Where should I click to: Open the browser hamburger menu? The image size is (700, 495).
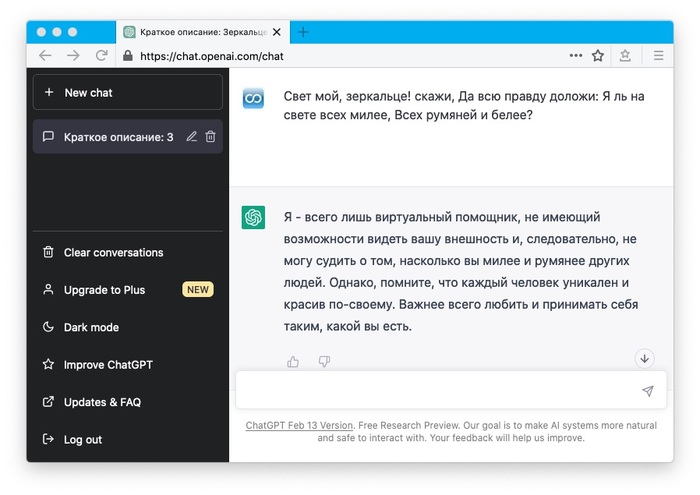pos(658,56)
